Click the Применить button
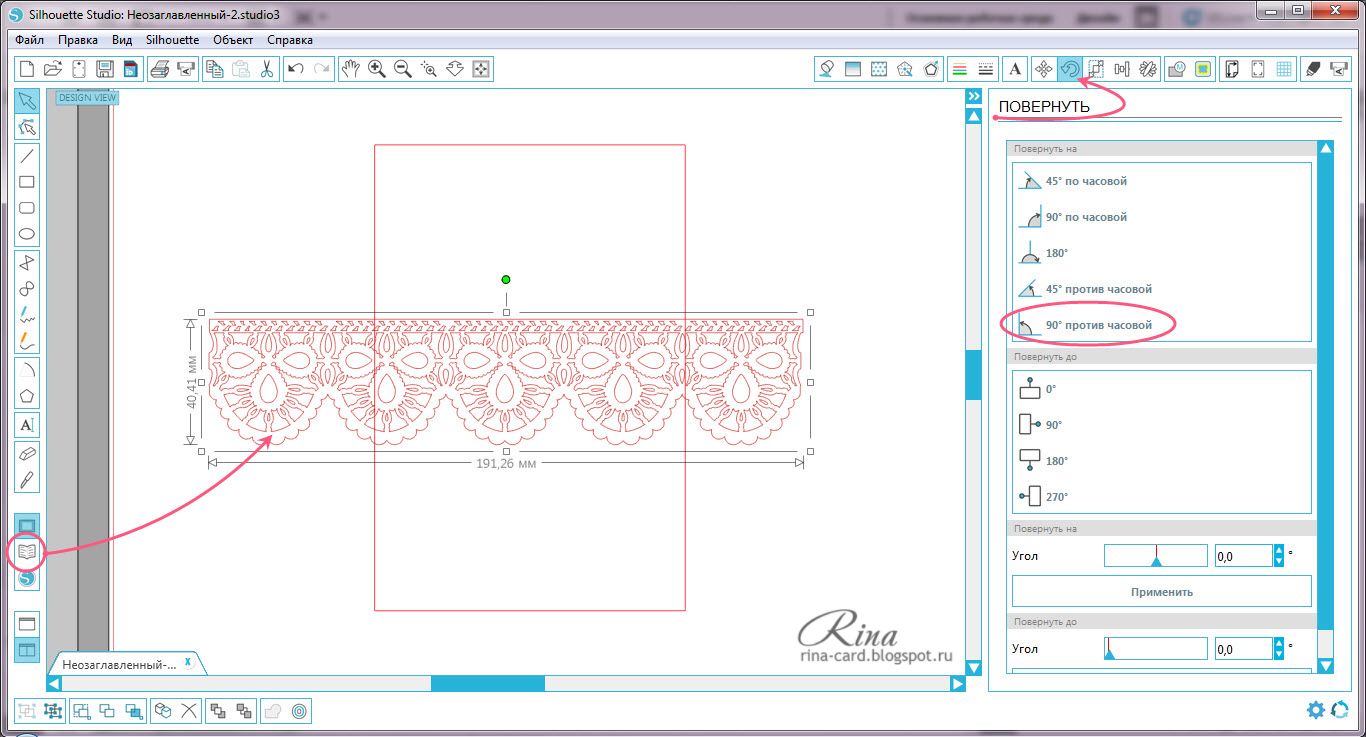 (x=1161, y=591)
